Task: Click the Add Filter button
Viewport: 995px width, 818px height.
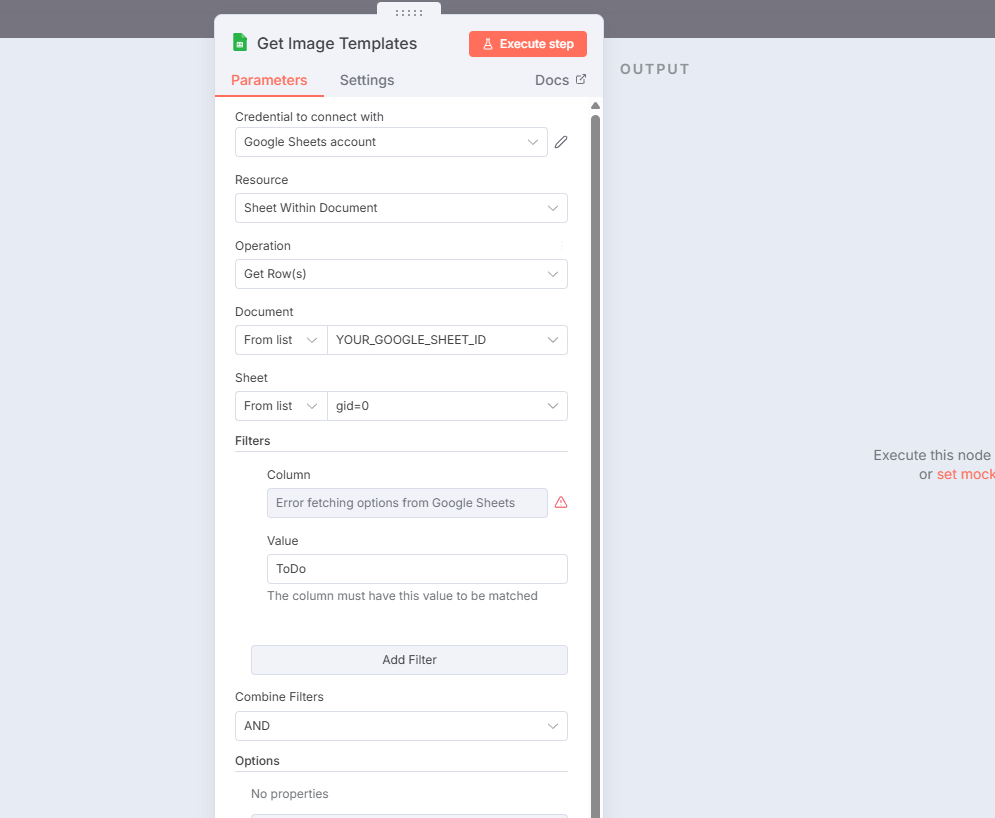Action: pyautogui.click(x=409, y=660)
